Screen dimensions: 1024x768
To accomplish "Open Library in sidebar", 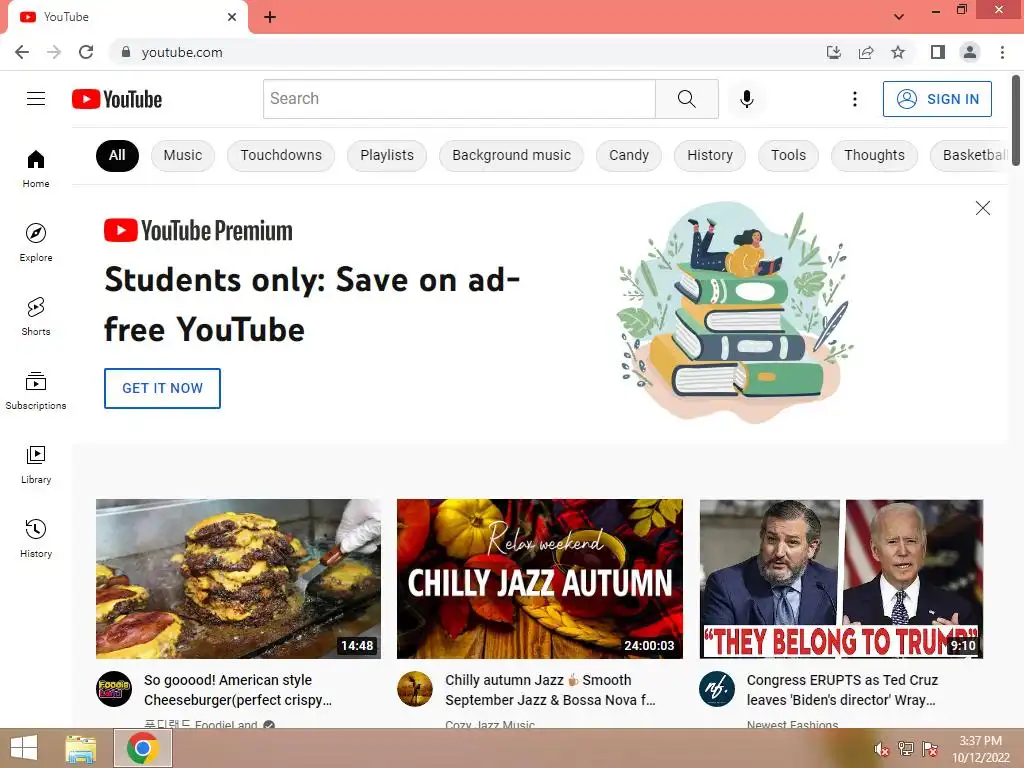I will tap(36, 464).
